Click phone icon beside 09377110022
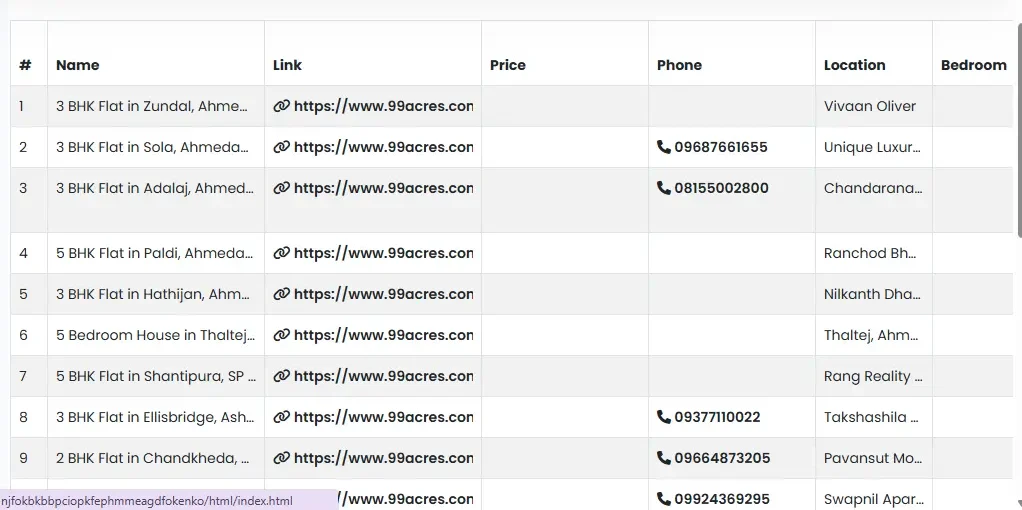1022x510 pixels. [x=664, y=417]
